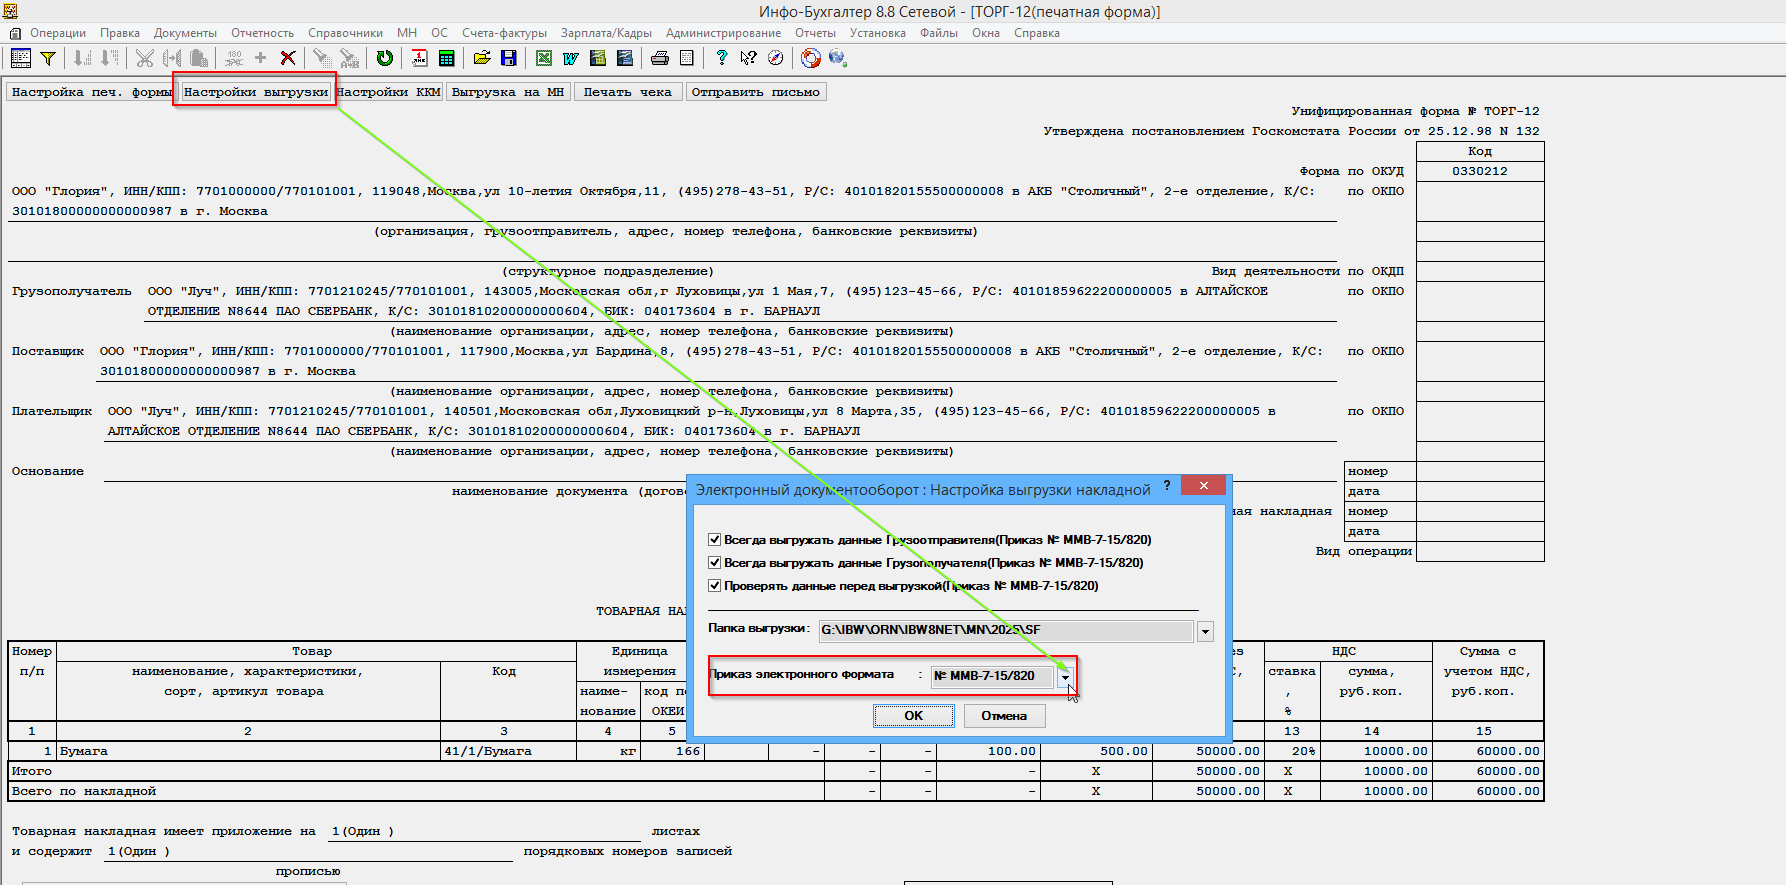Click 'Настройки выгрузки' button
The image size is (1786, 885).
256,92
